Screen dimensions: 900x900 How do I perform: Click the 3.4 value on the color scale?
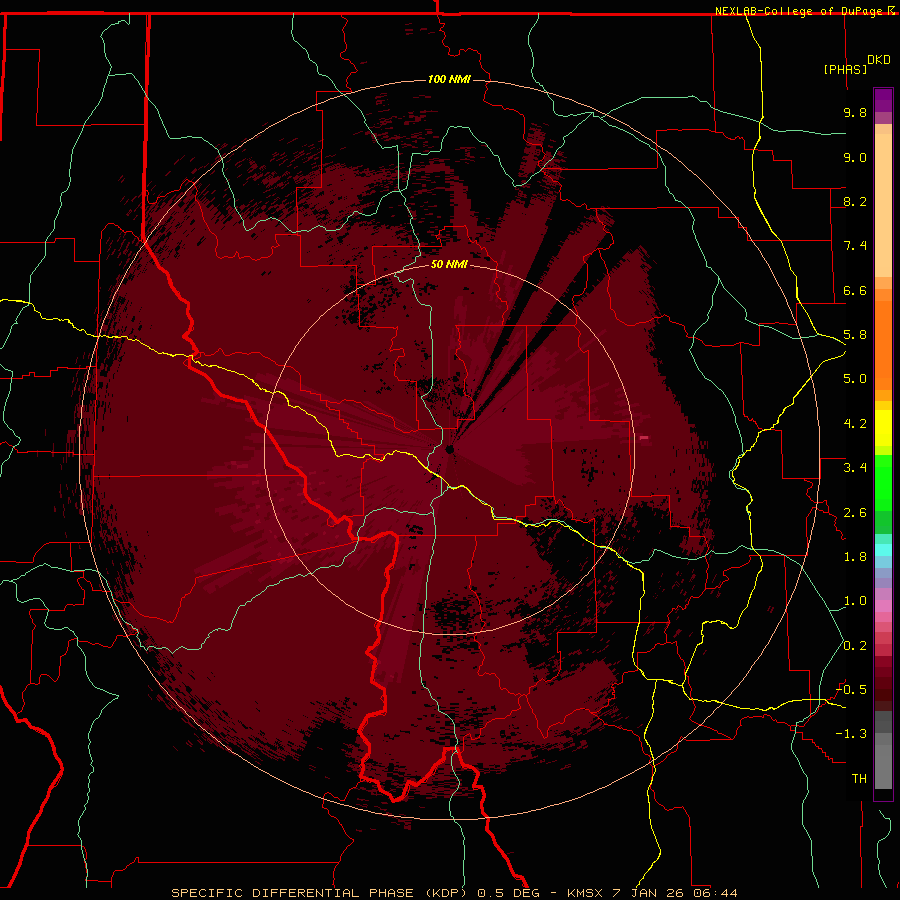coord(855,468)
